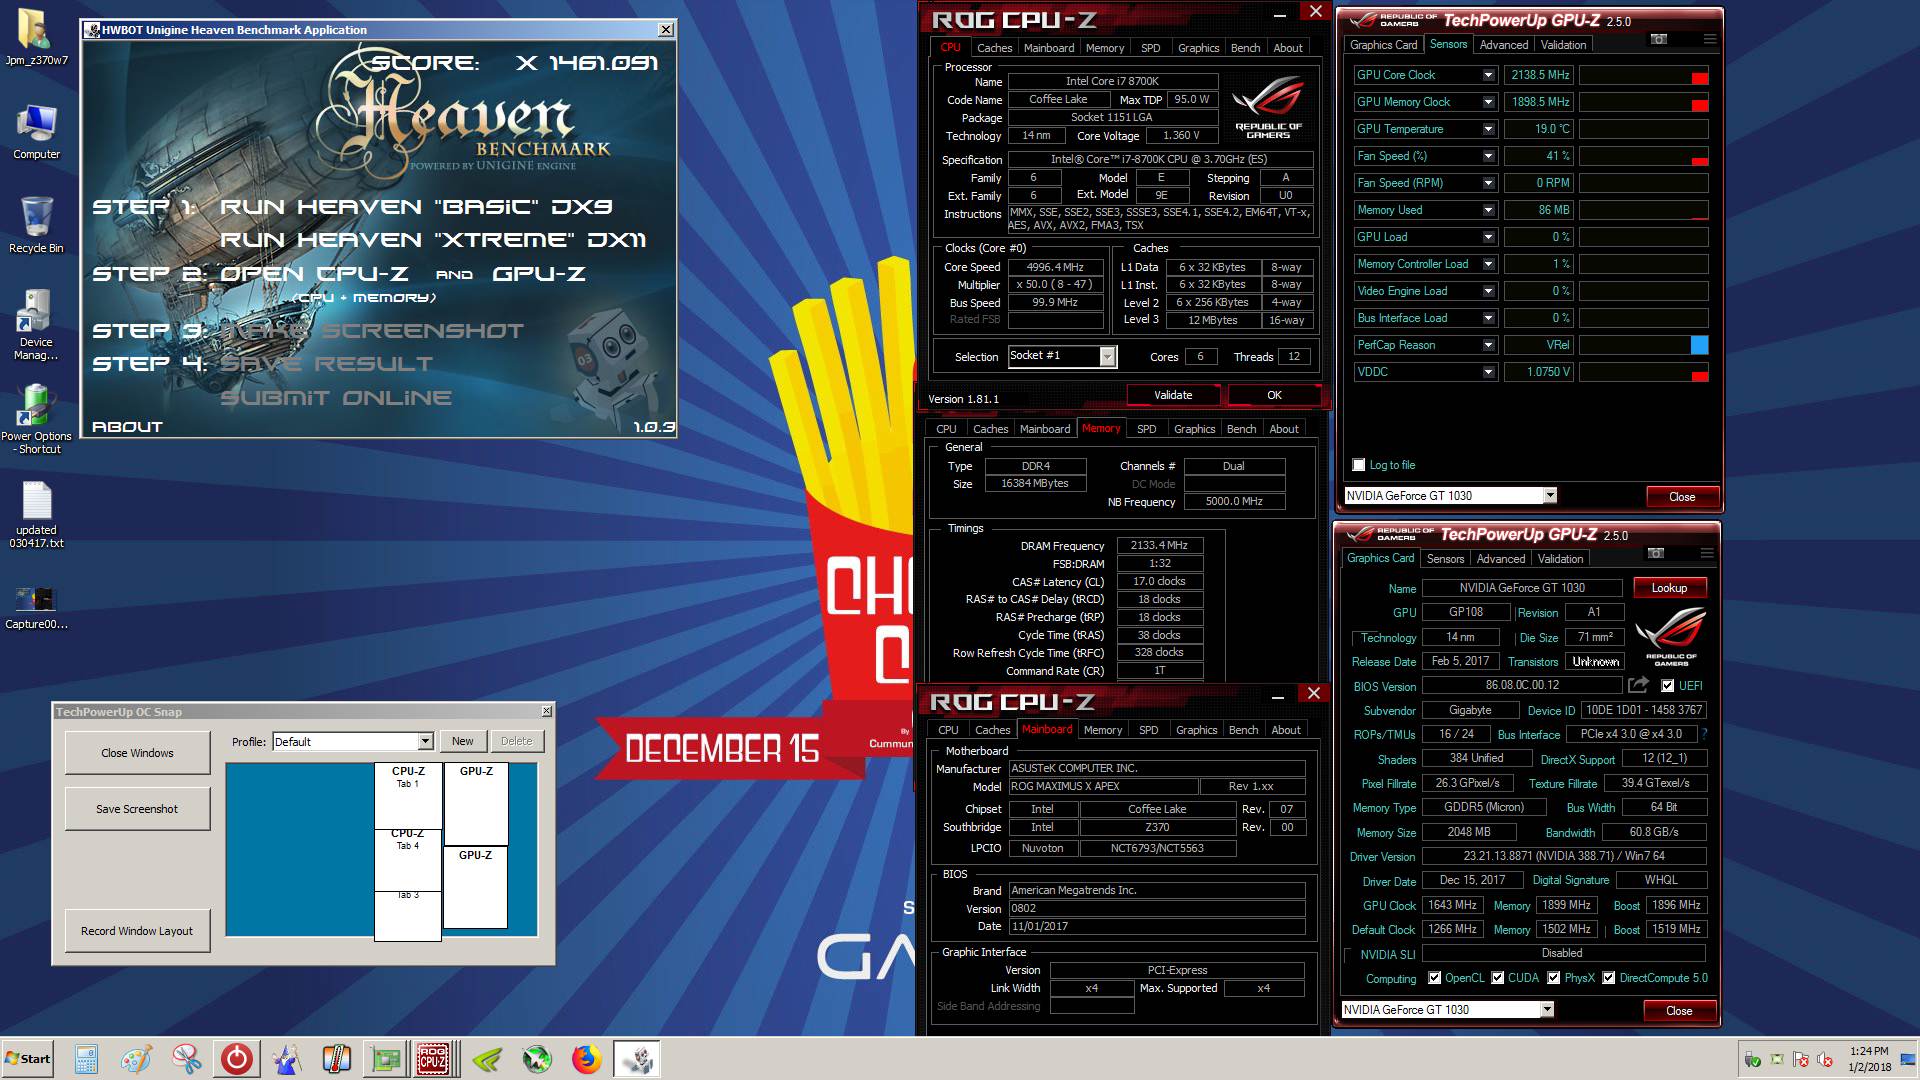Screen dimensions: 1920x1080
Task: Open Jpm_z370w7 folder on the desktop
Action: tap(36, 38)
